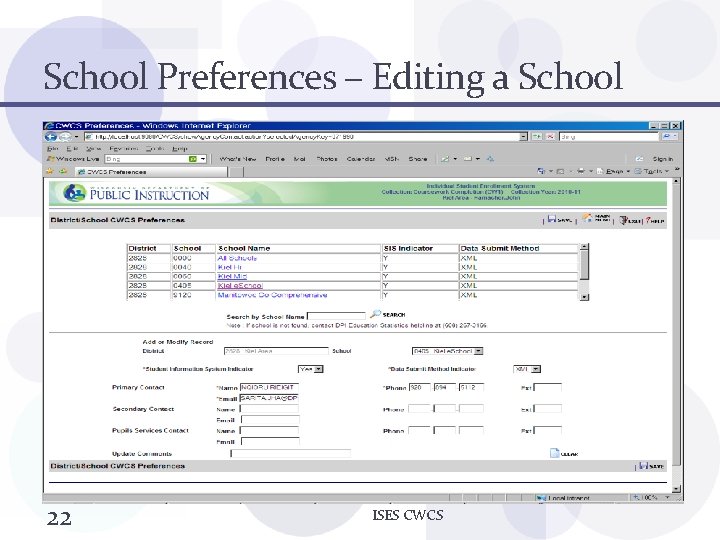This screenshot has height=540, width=720.
Task: Click the Primary Contact Name field
Action: (269, 388)
